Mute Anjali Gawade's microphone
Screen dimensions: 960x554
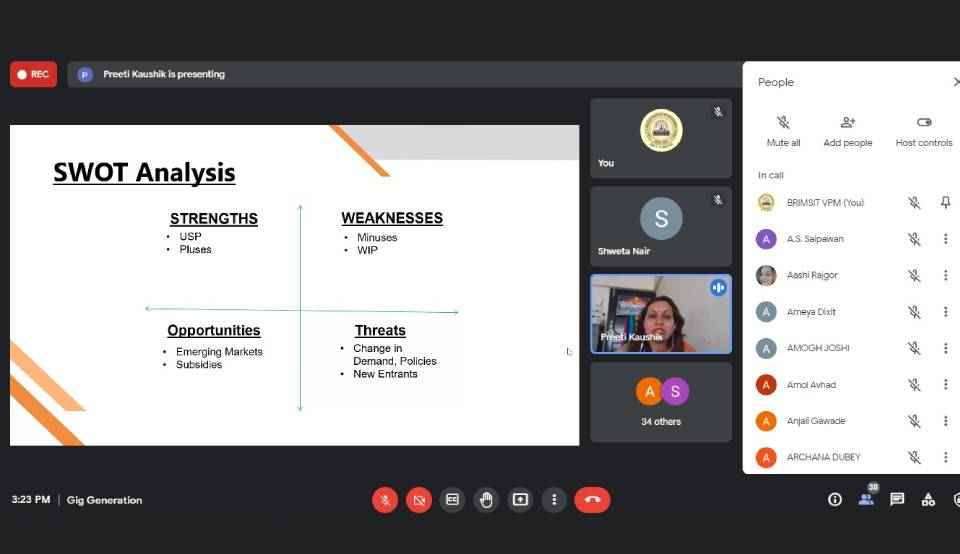914,421
